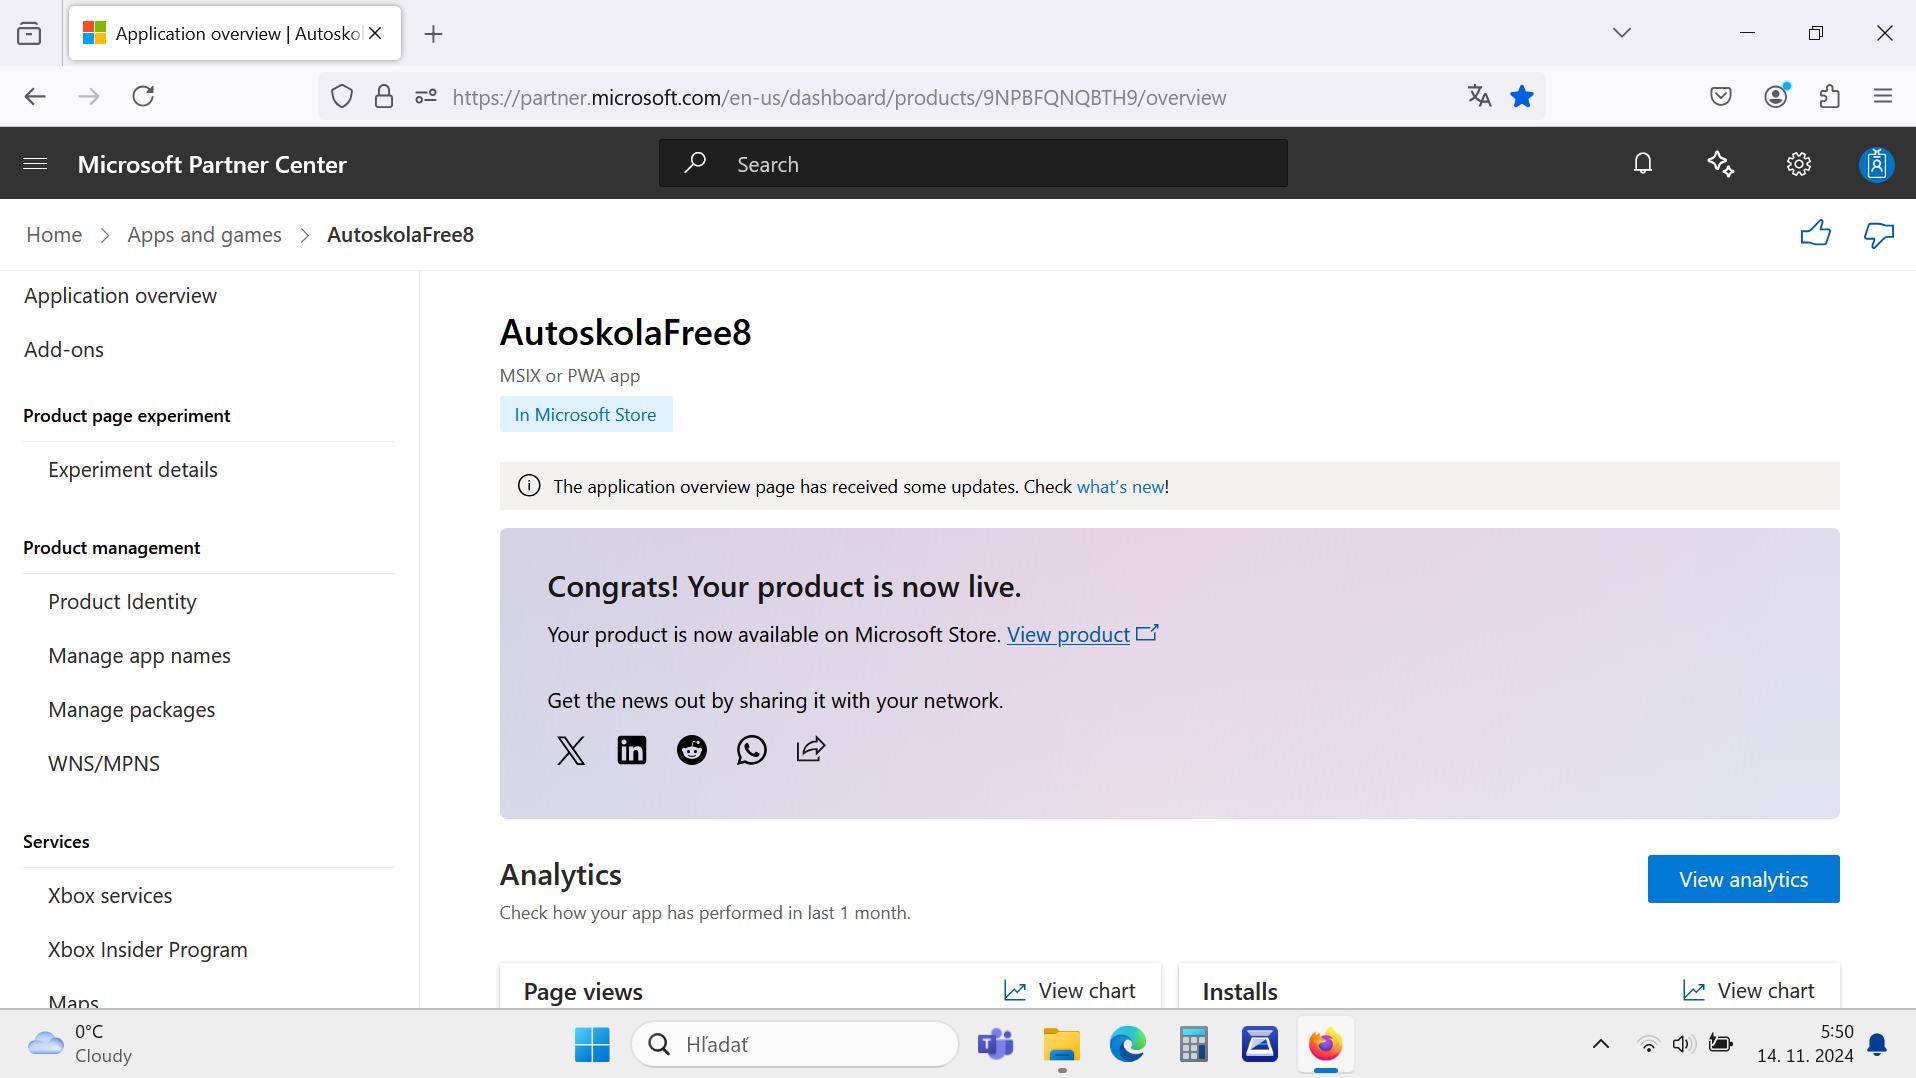Viewport: 1916px width, 1078px height.
Task: Click the Partner Center search box
Action: pyautogui.click(x=972, y=164)
